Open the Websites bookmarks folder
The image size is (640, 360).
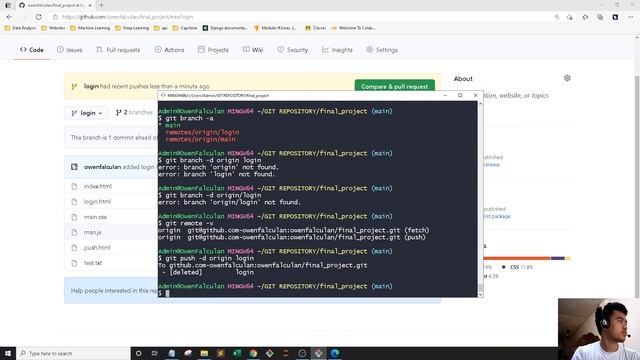coord(53,28)
